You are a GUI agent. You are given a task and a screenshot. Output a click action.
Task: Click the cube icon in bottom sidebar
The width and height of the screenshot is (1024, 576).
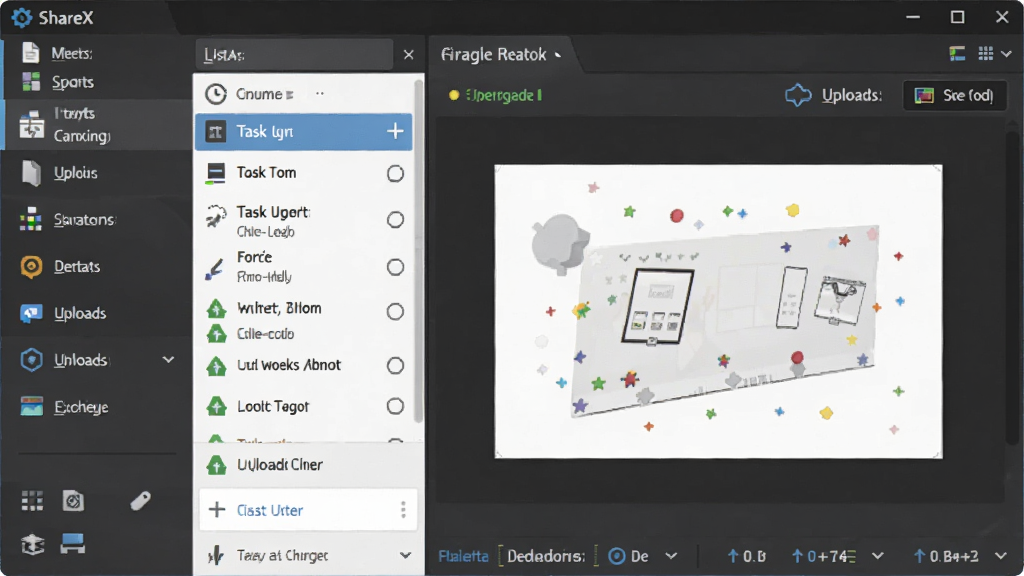coord(32,544)
